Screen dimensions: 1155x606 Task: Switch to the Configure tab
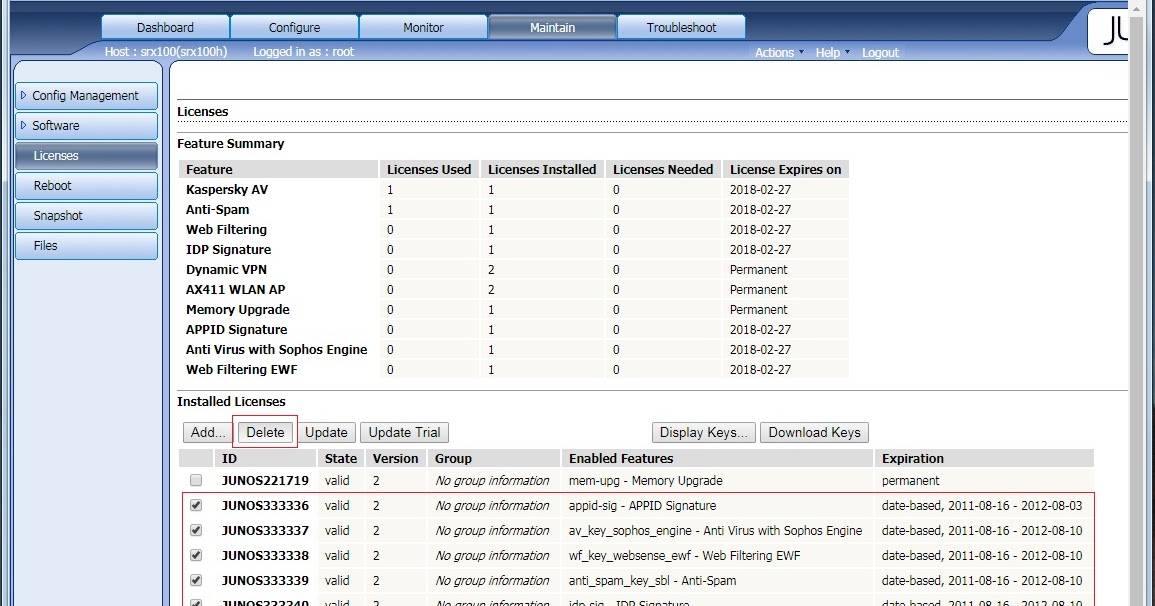click(294, 27)
